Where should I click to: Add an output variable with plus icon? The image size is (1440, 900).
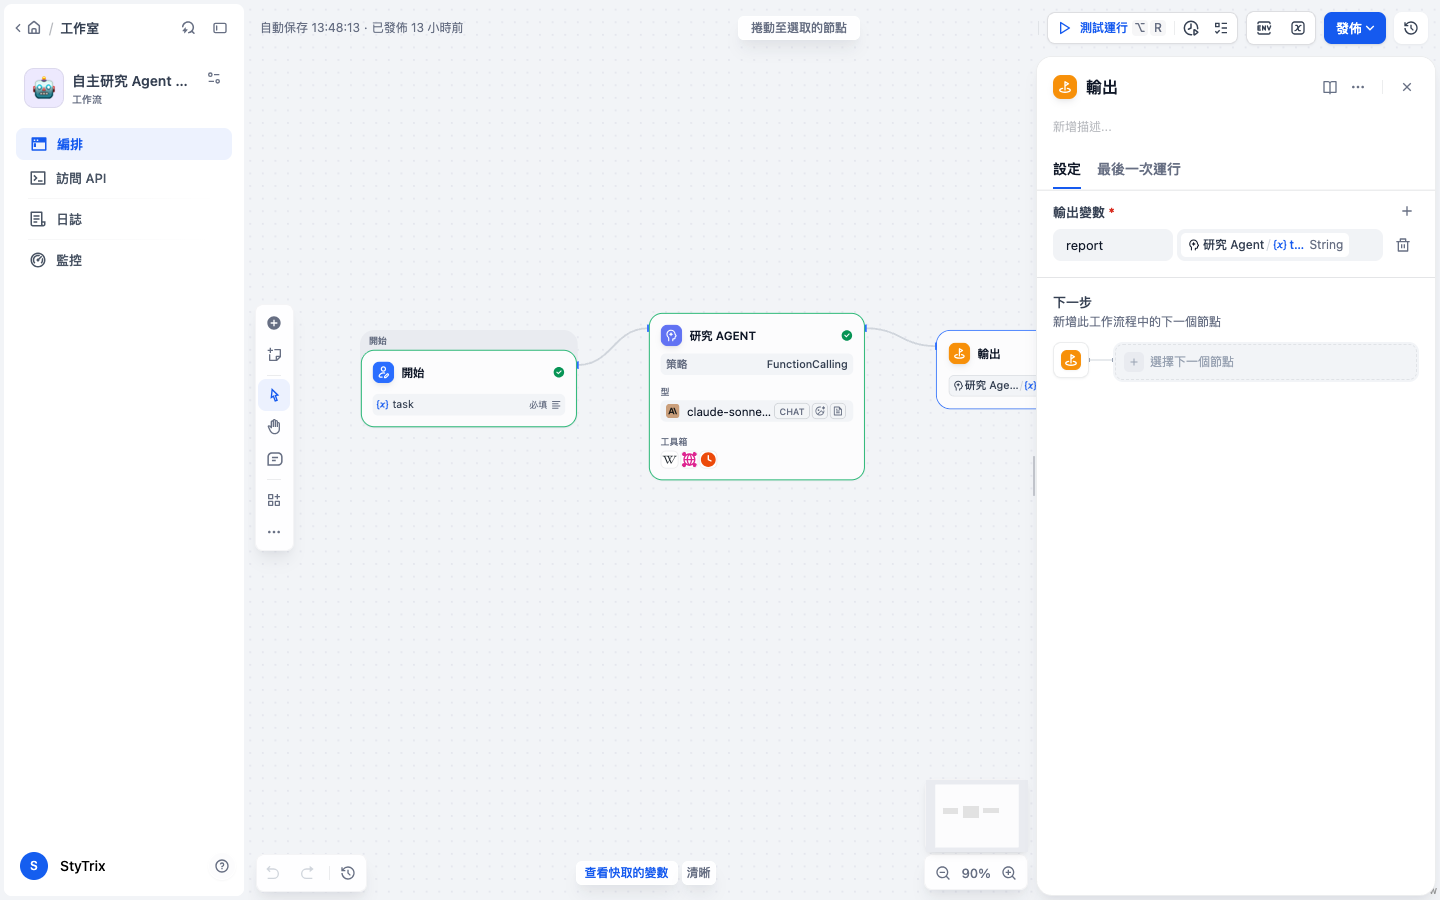1407,211
